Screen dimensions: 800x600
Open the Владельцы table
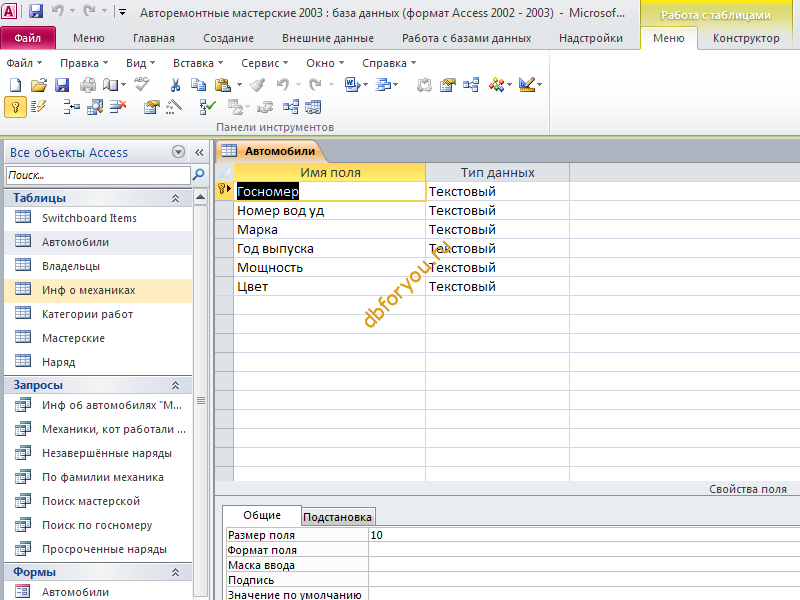[98, 266]
